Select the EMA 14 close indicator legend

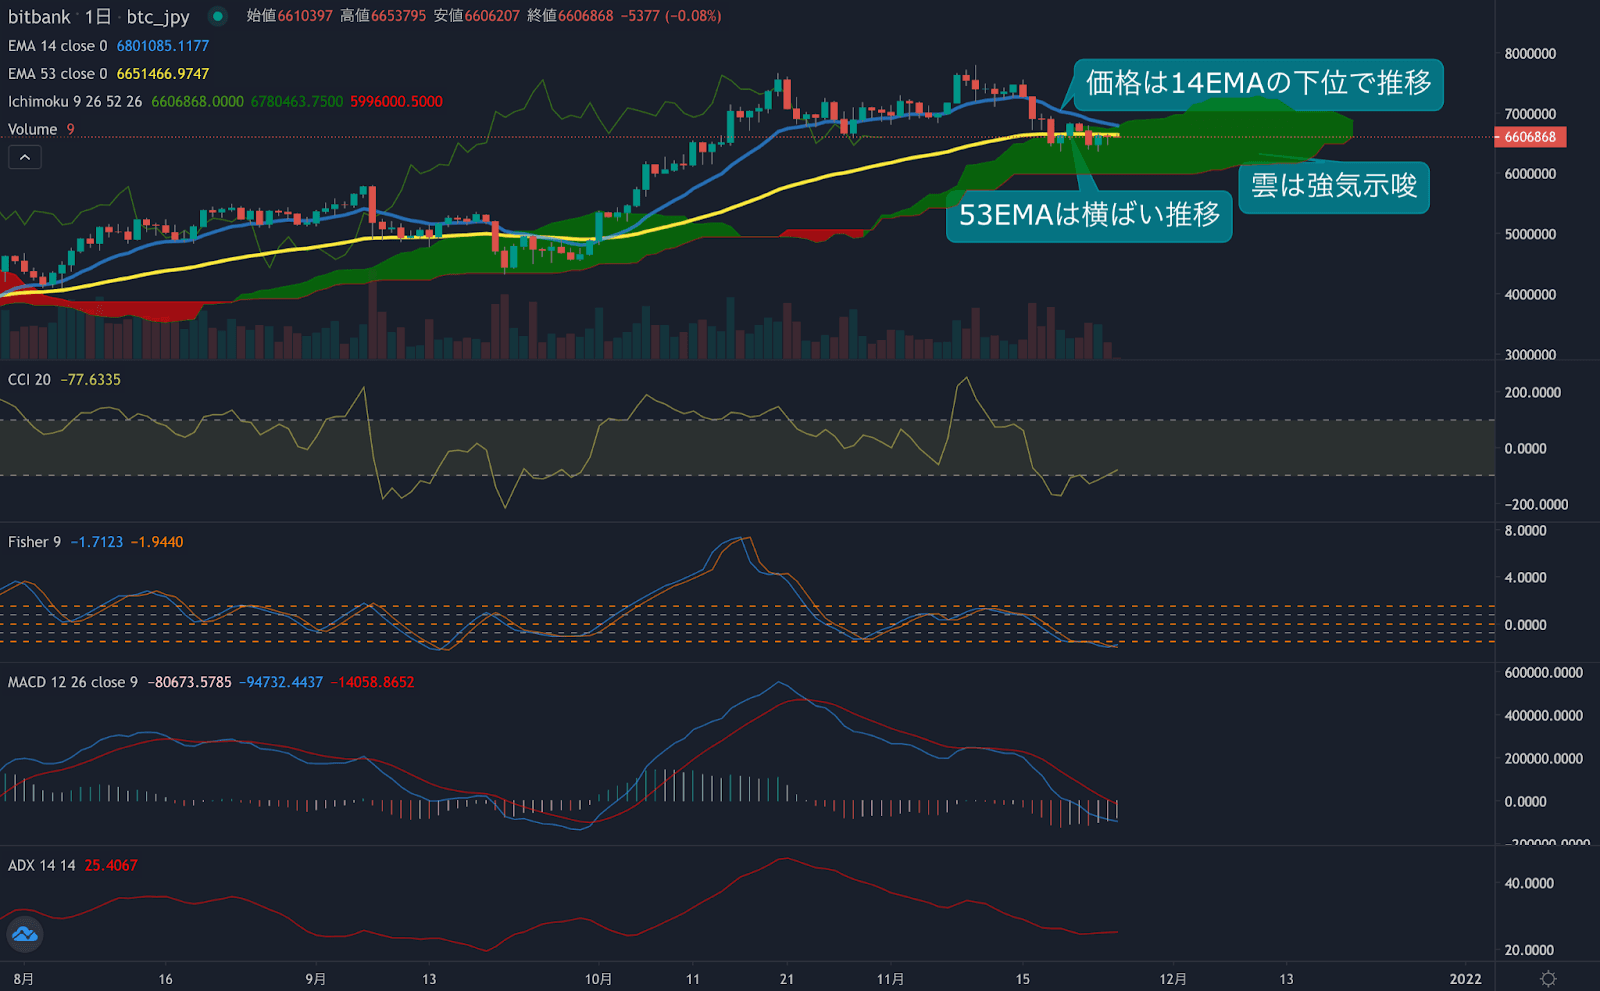coord(55,45)
